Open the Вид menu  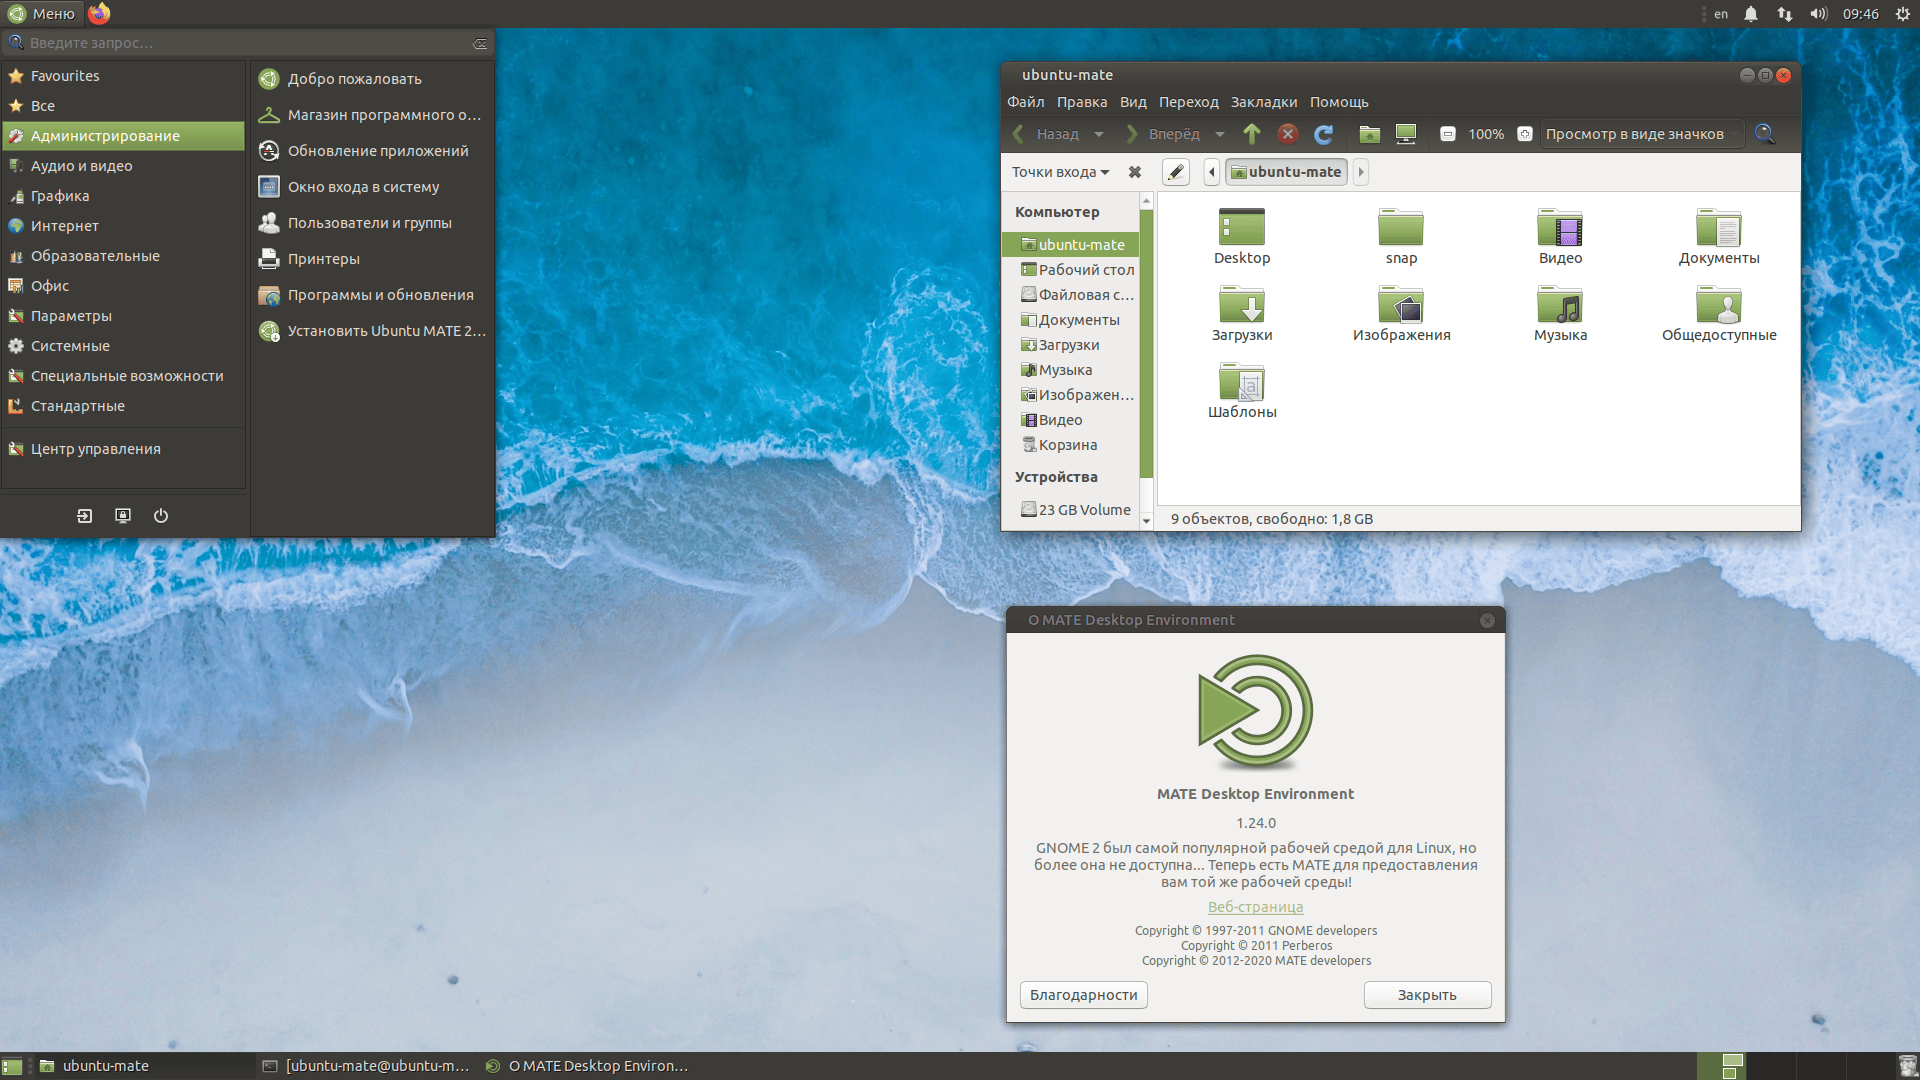pos(1133,102)
